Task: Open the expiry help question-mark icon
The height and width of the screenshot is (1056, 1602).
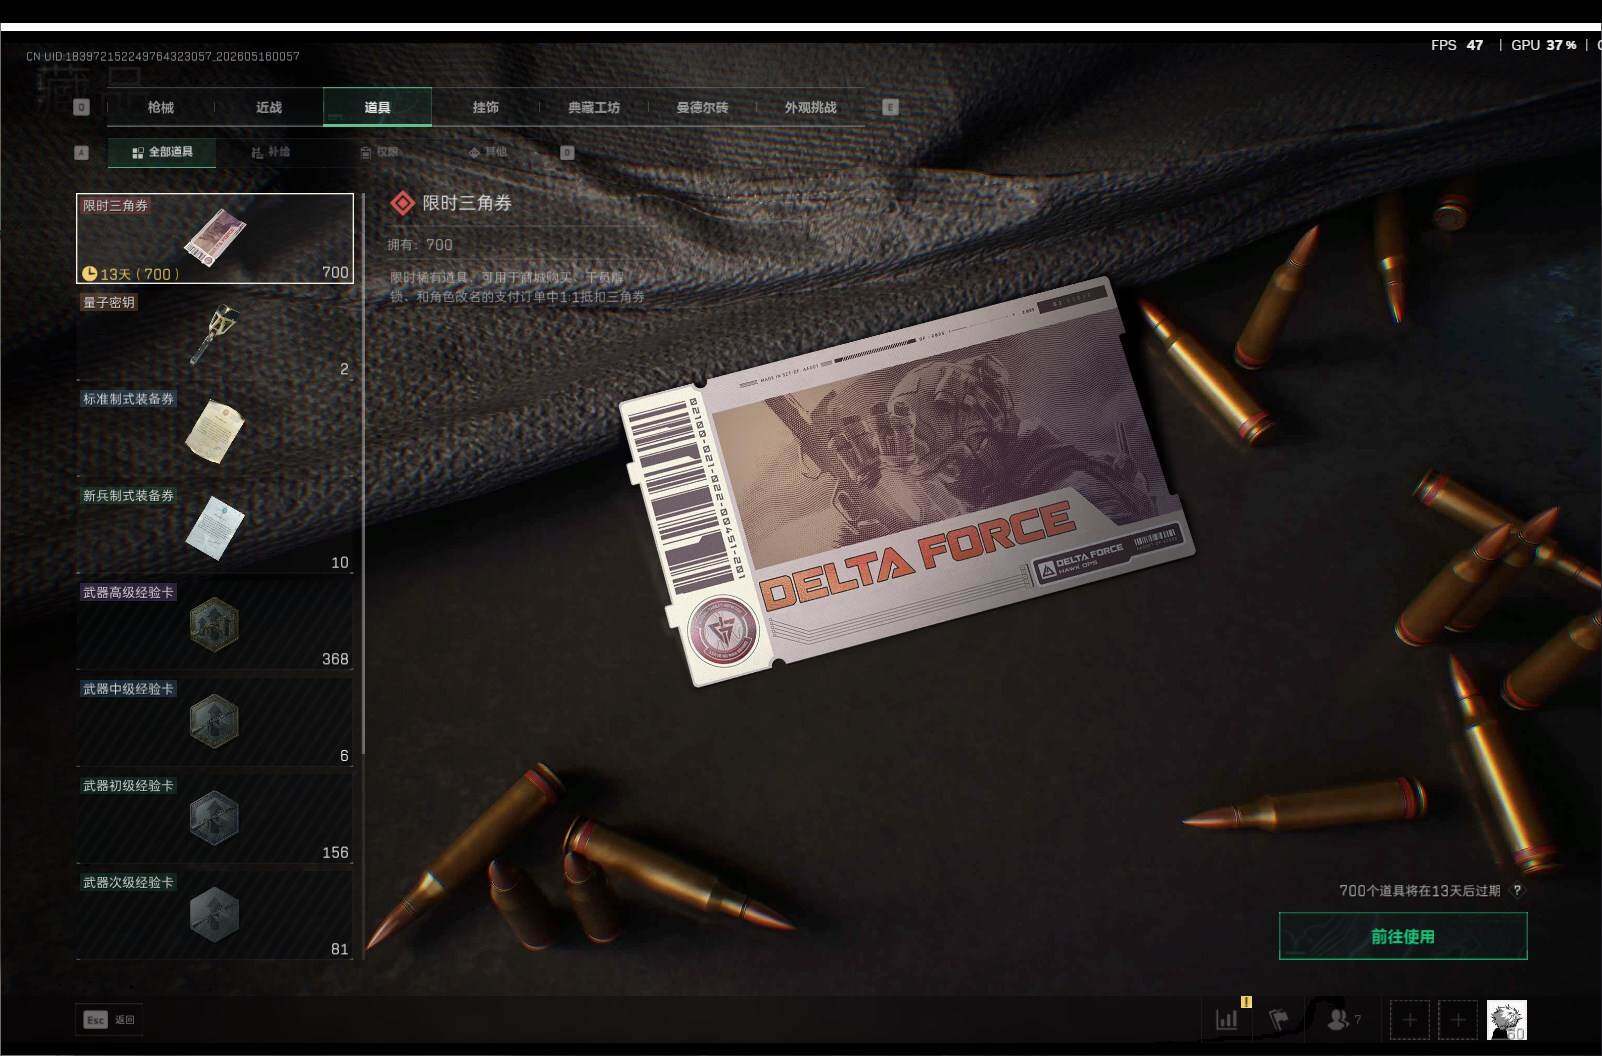Action: click(1517, 890)
